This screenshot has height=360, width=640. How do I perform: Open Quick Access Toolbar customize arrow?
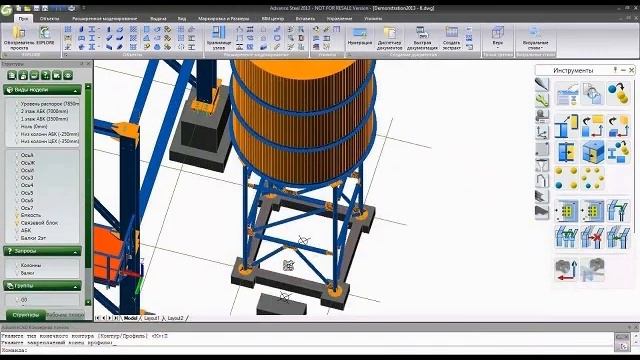84,8
